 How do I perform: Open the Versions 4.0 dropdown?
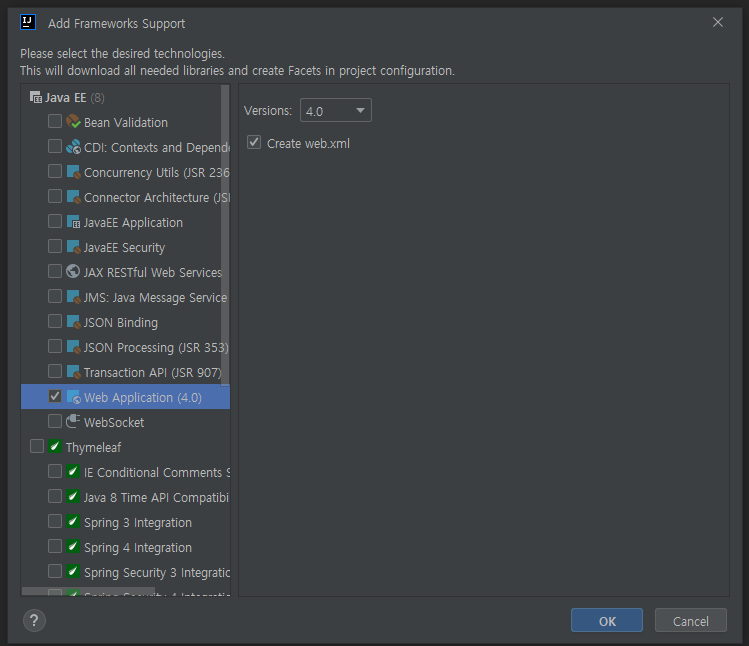pos(335,110)
